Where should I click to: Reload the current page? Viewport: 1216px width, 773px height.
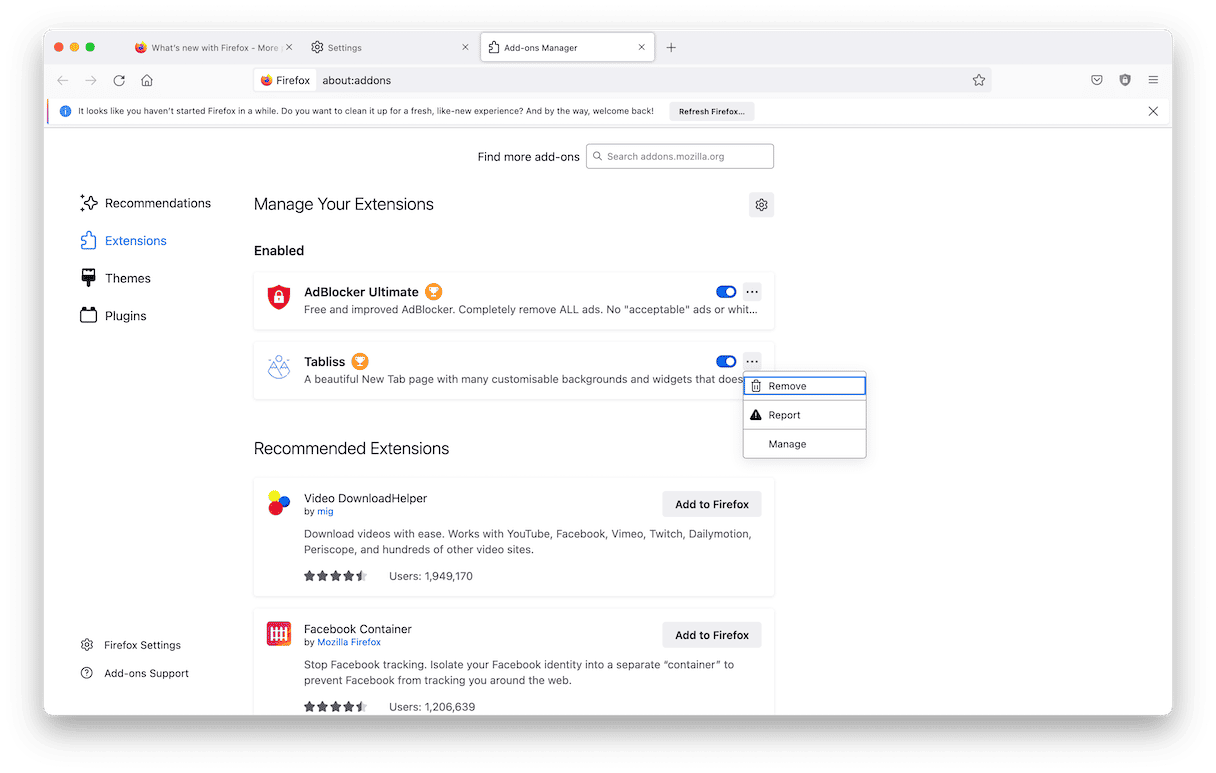[119, 80]
